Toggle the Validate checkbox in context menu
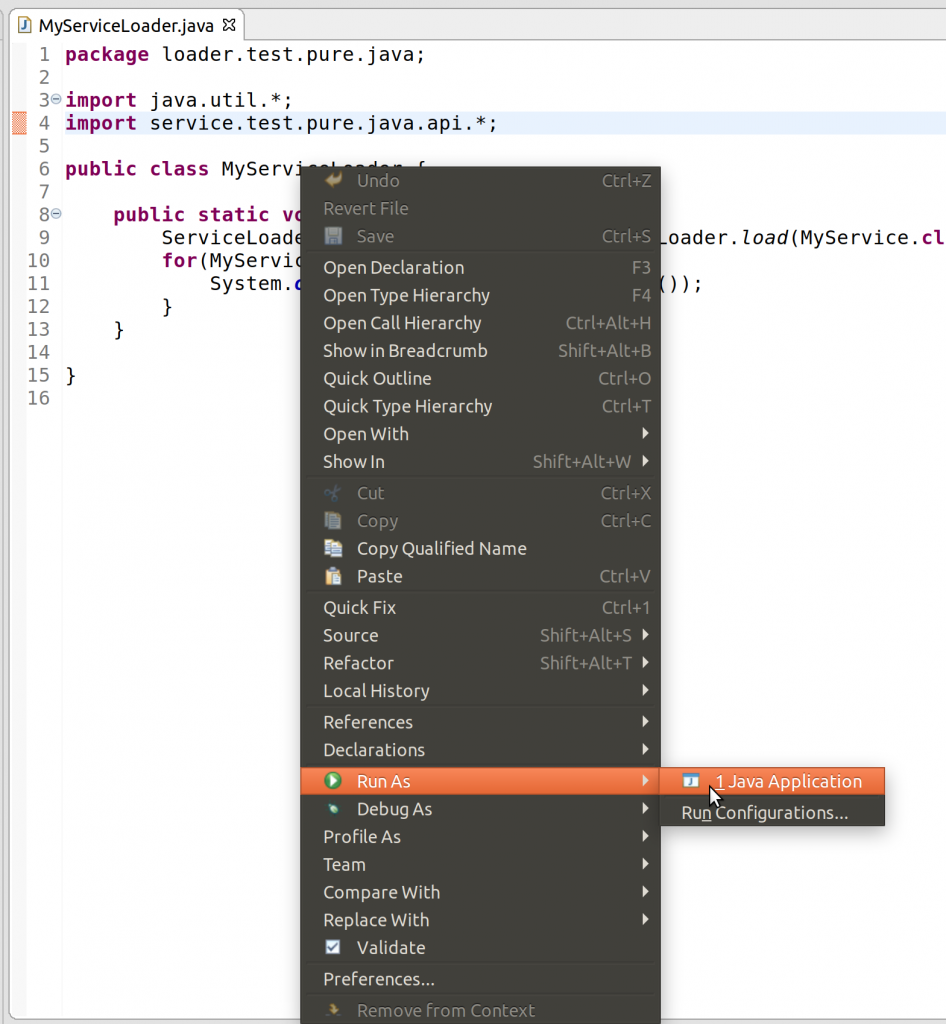 point(333,947)
